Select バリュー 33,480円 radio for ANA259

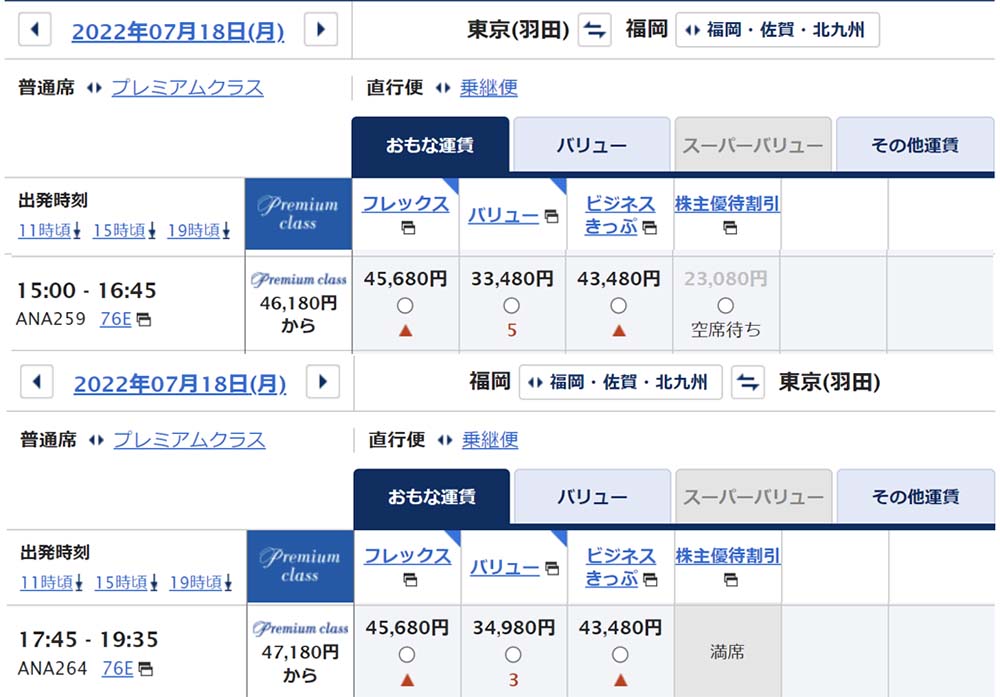click(x=511, y=305)
